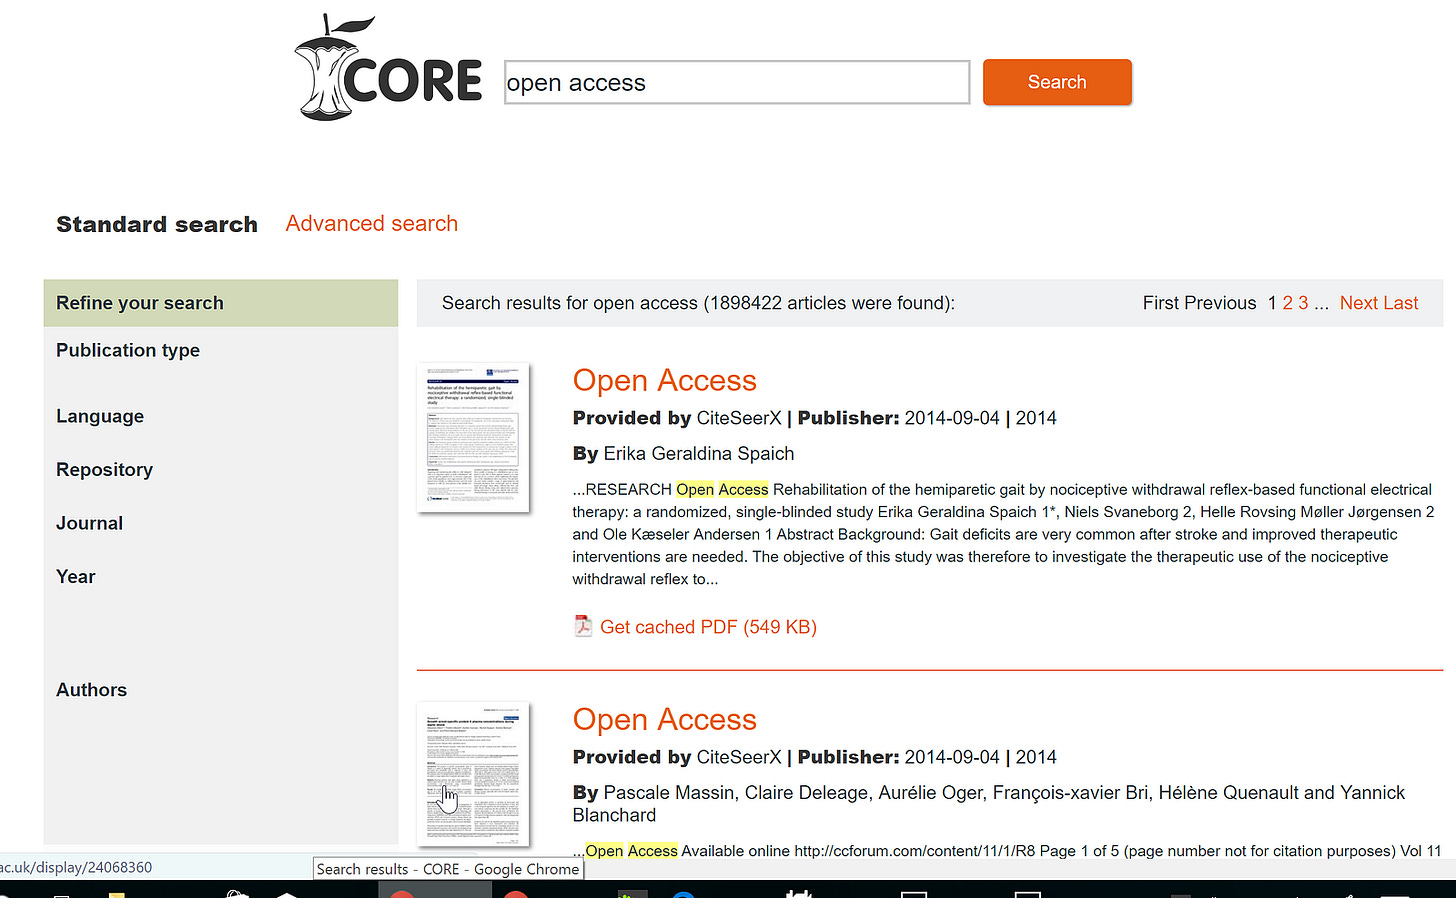Click the orange Search button

pos(1057,82)
